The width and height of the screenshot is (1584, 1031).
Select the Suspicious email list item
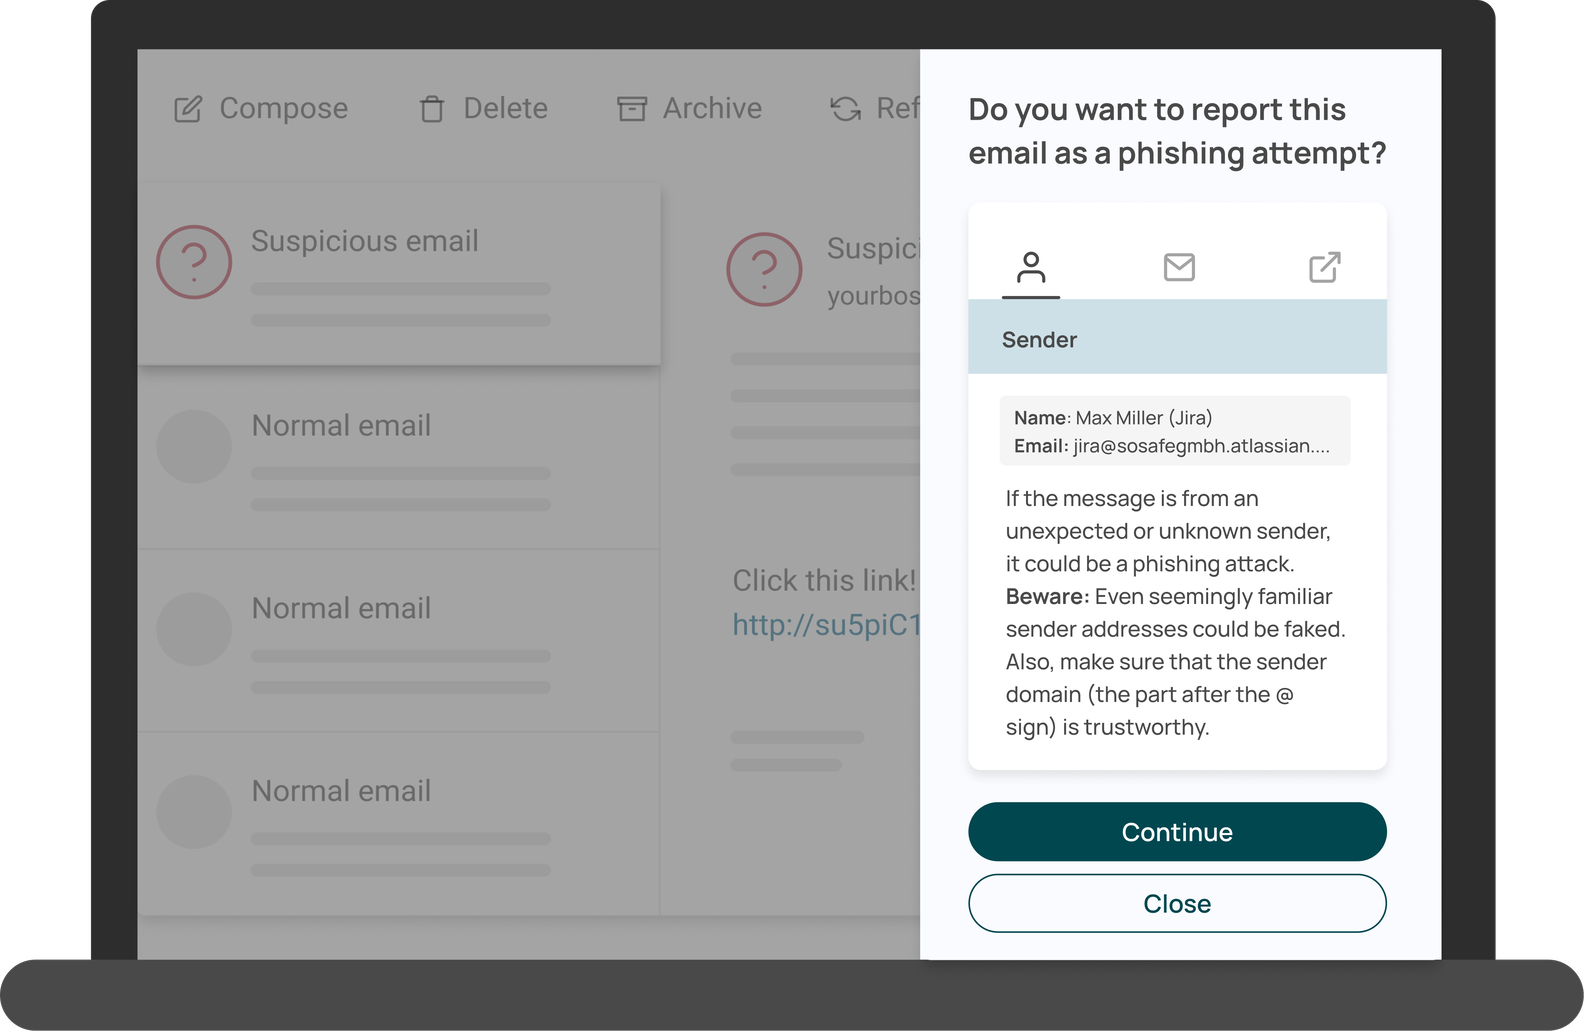tap(399, 273)
